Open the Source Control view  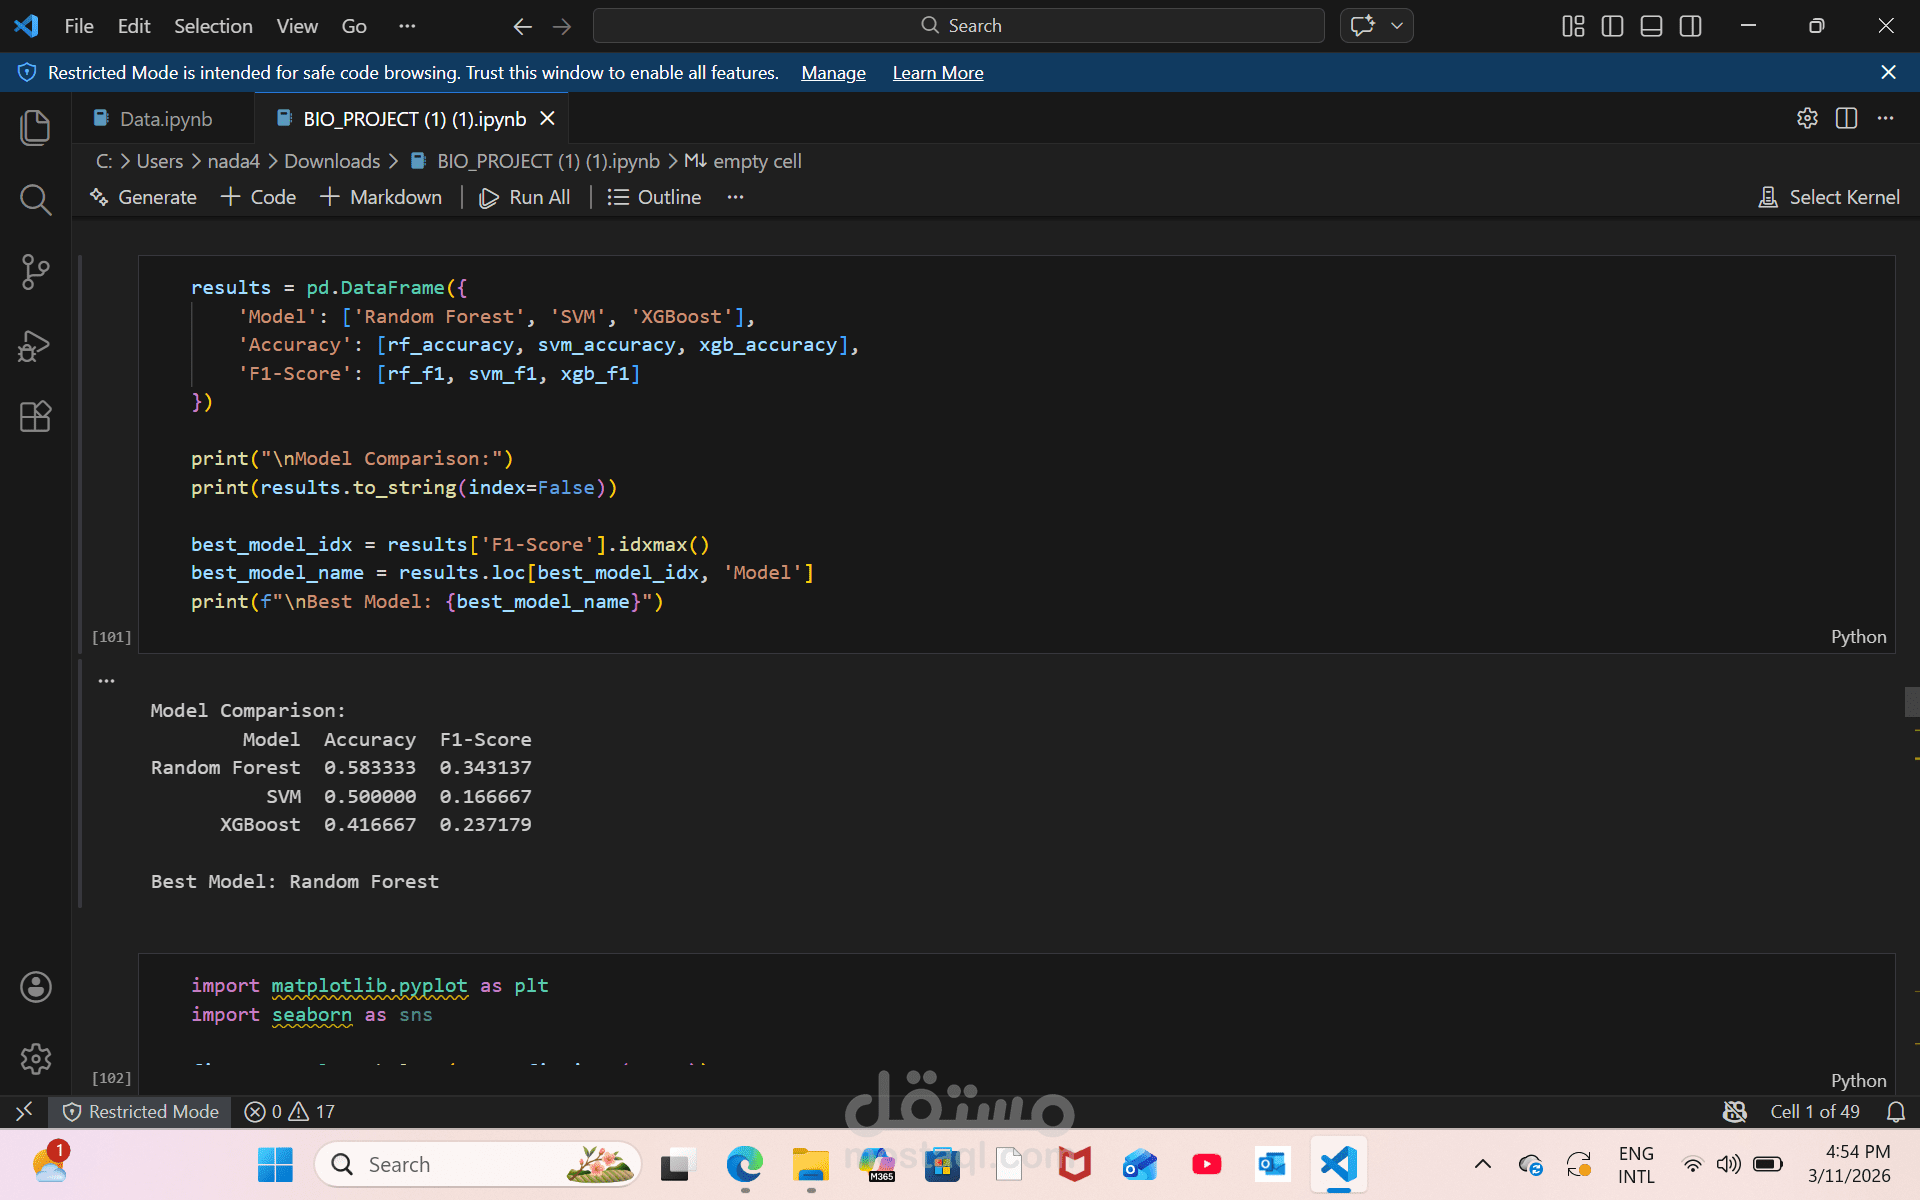coord(35,271)
